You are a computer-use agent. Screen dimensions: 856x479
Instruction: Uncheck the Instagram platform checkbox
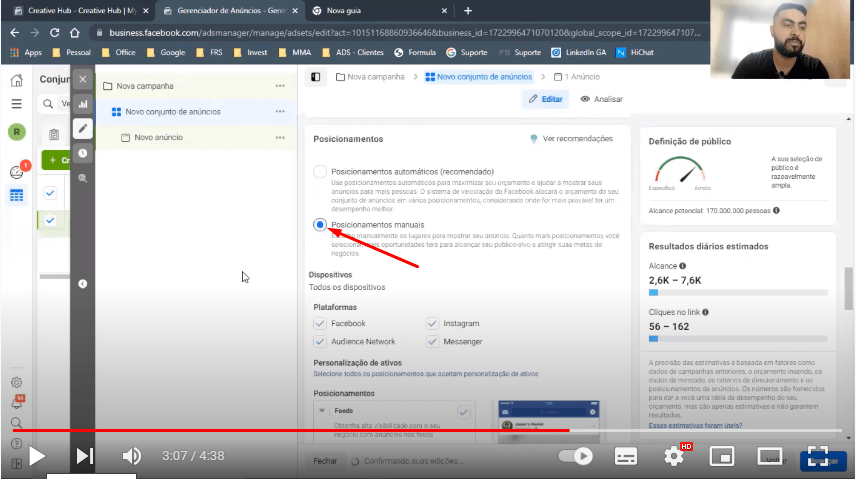coord(432,323)
